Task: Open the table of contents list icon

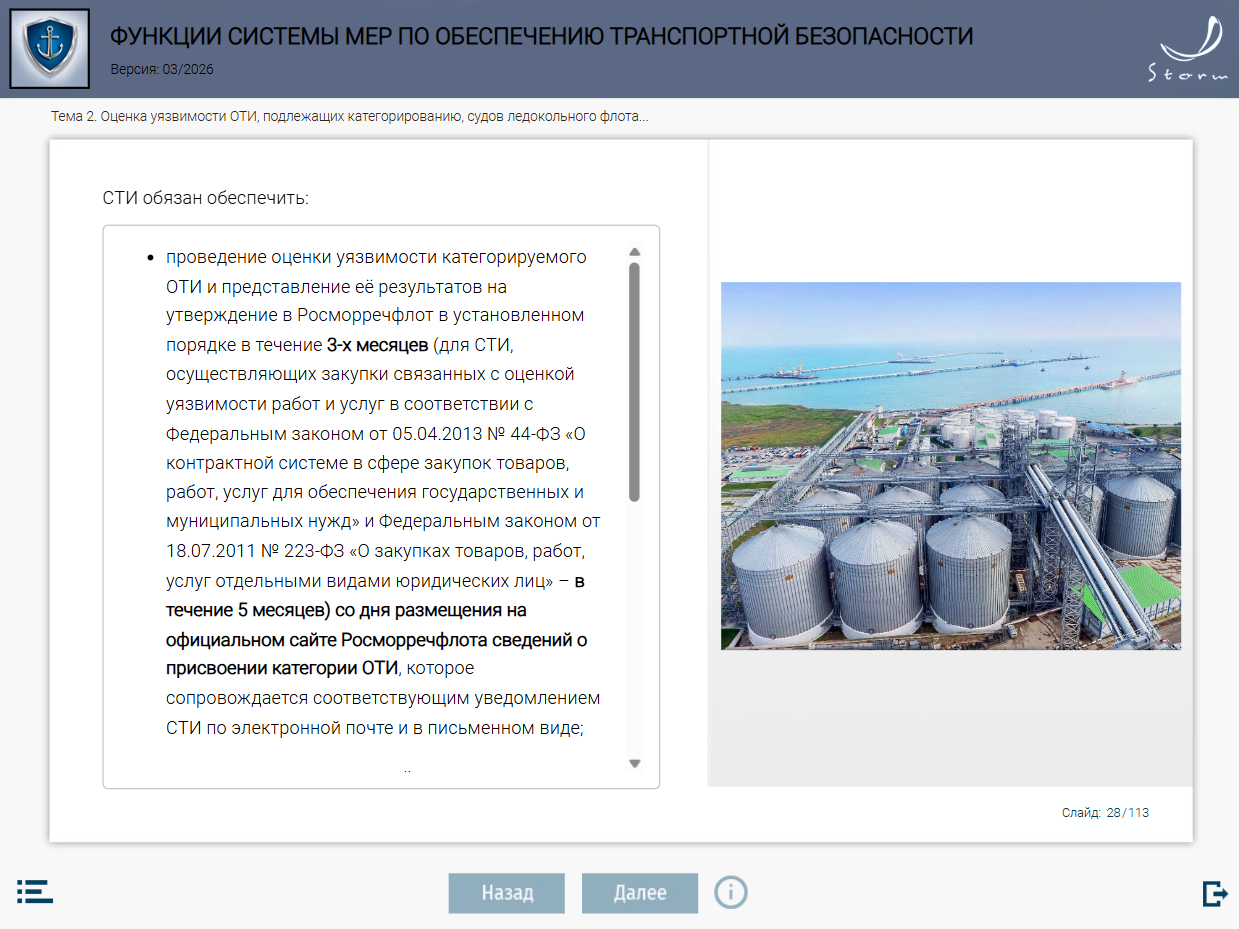Action: [x=35, y=892]
